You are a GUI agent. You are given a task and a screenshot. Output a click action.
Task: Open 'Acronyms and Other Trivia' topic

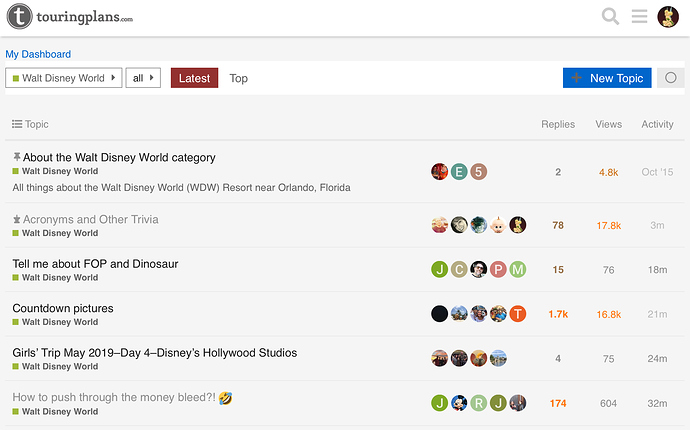91,219
